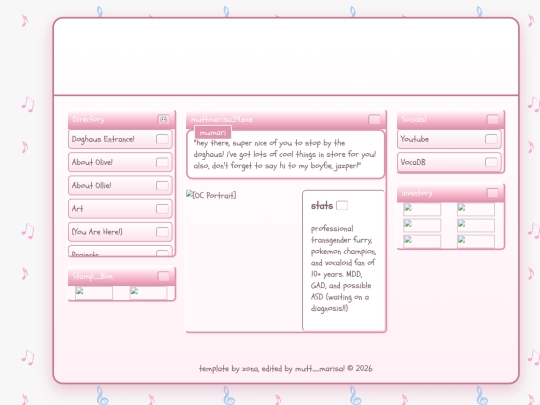Screen dimensions: 540x405
Task: Visit the VocaDB social link
Action: (x=449, y=162)
